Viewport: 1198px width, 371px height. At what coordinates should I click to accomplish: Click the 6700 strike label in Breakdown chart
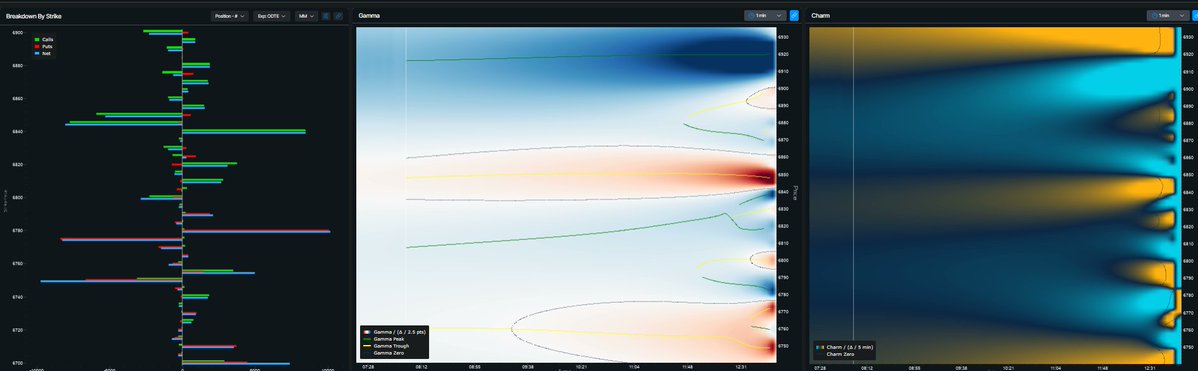tap(18, 363)
